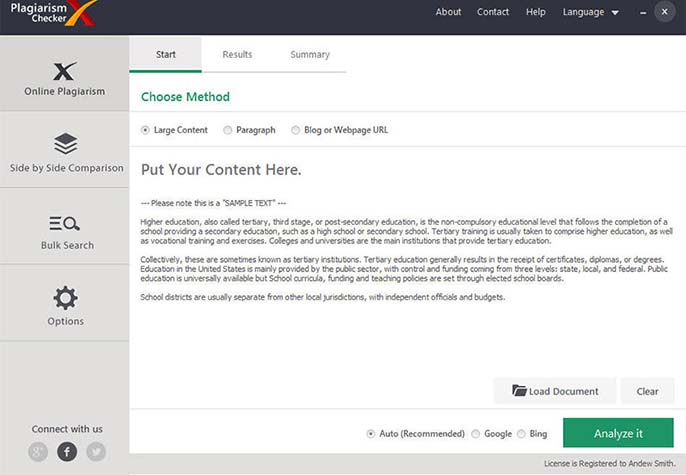Choose the Google search engine option
The image size is (686, 475).
(x=476, y=434)
